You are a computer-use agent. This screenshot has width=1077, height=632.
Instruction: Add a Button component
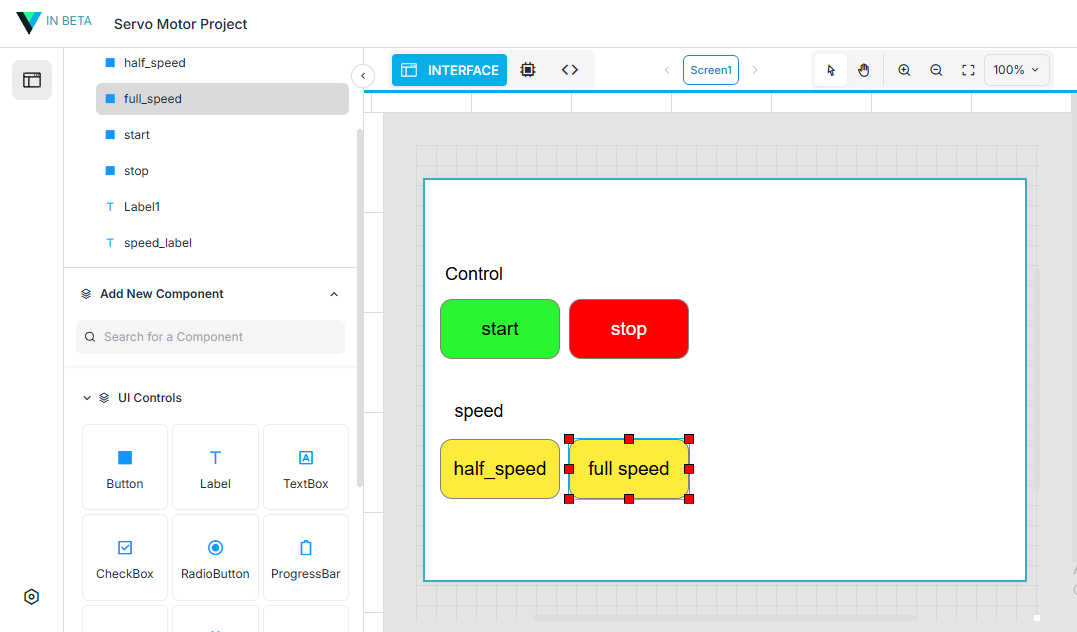point(125,467)
